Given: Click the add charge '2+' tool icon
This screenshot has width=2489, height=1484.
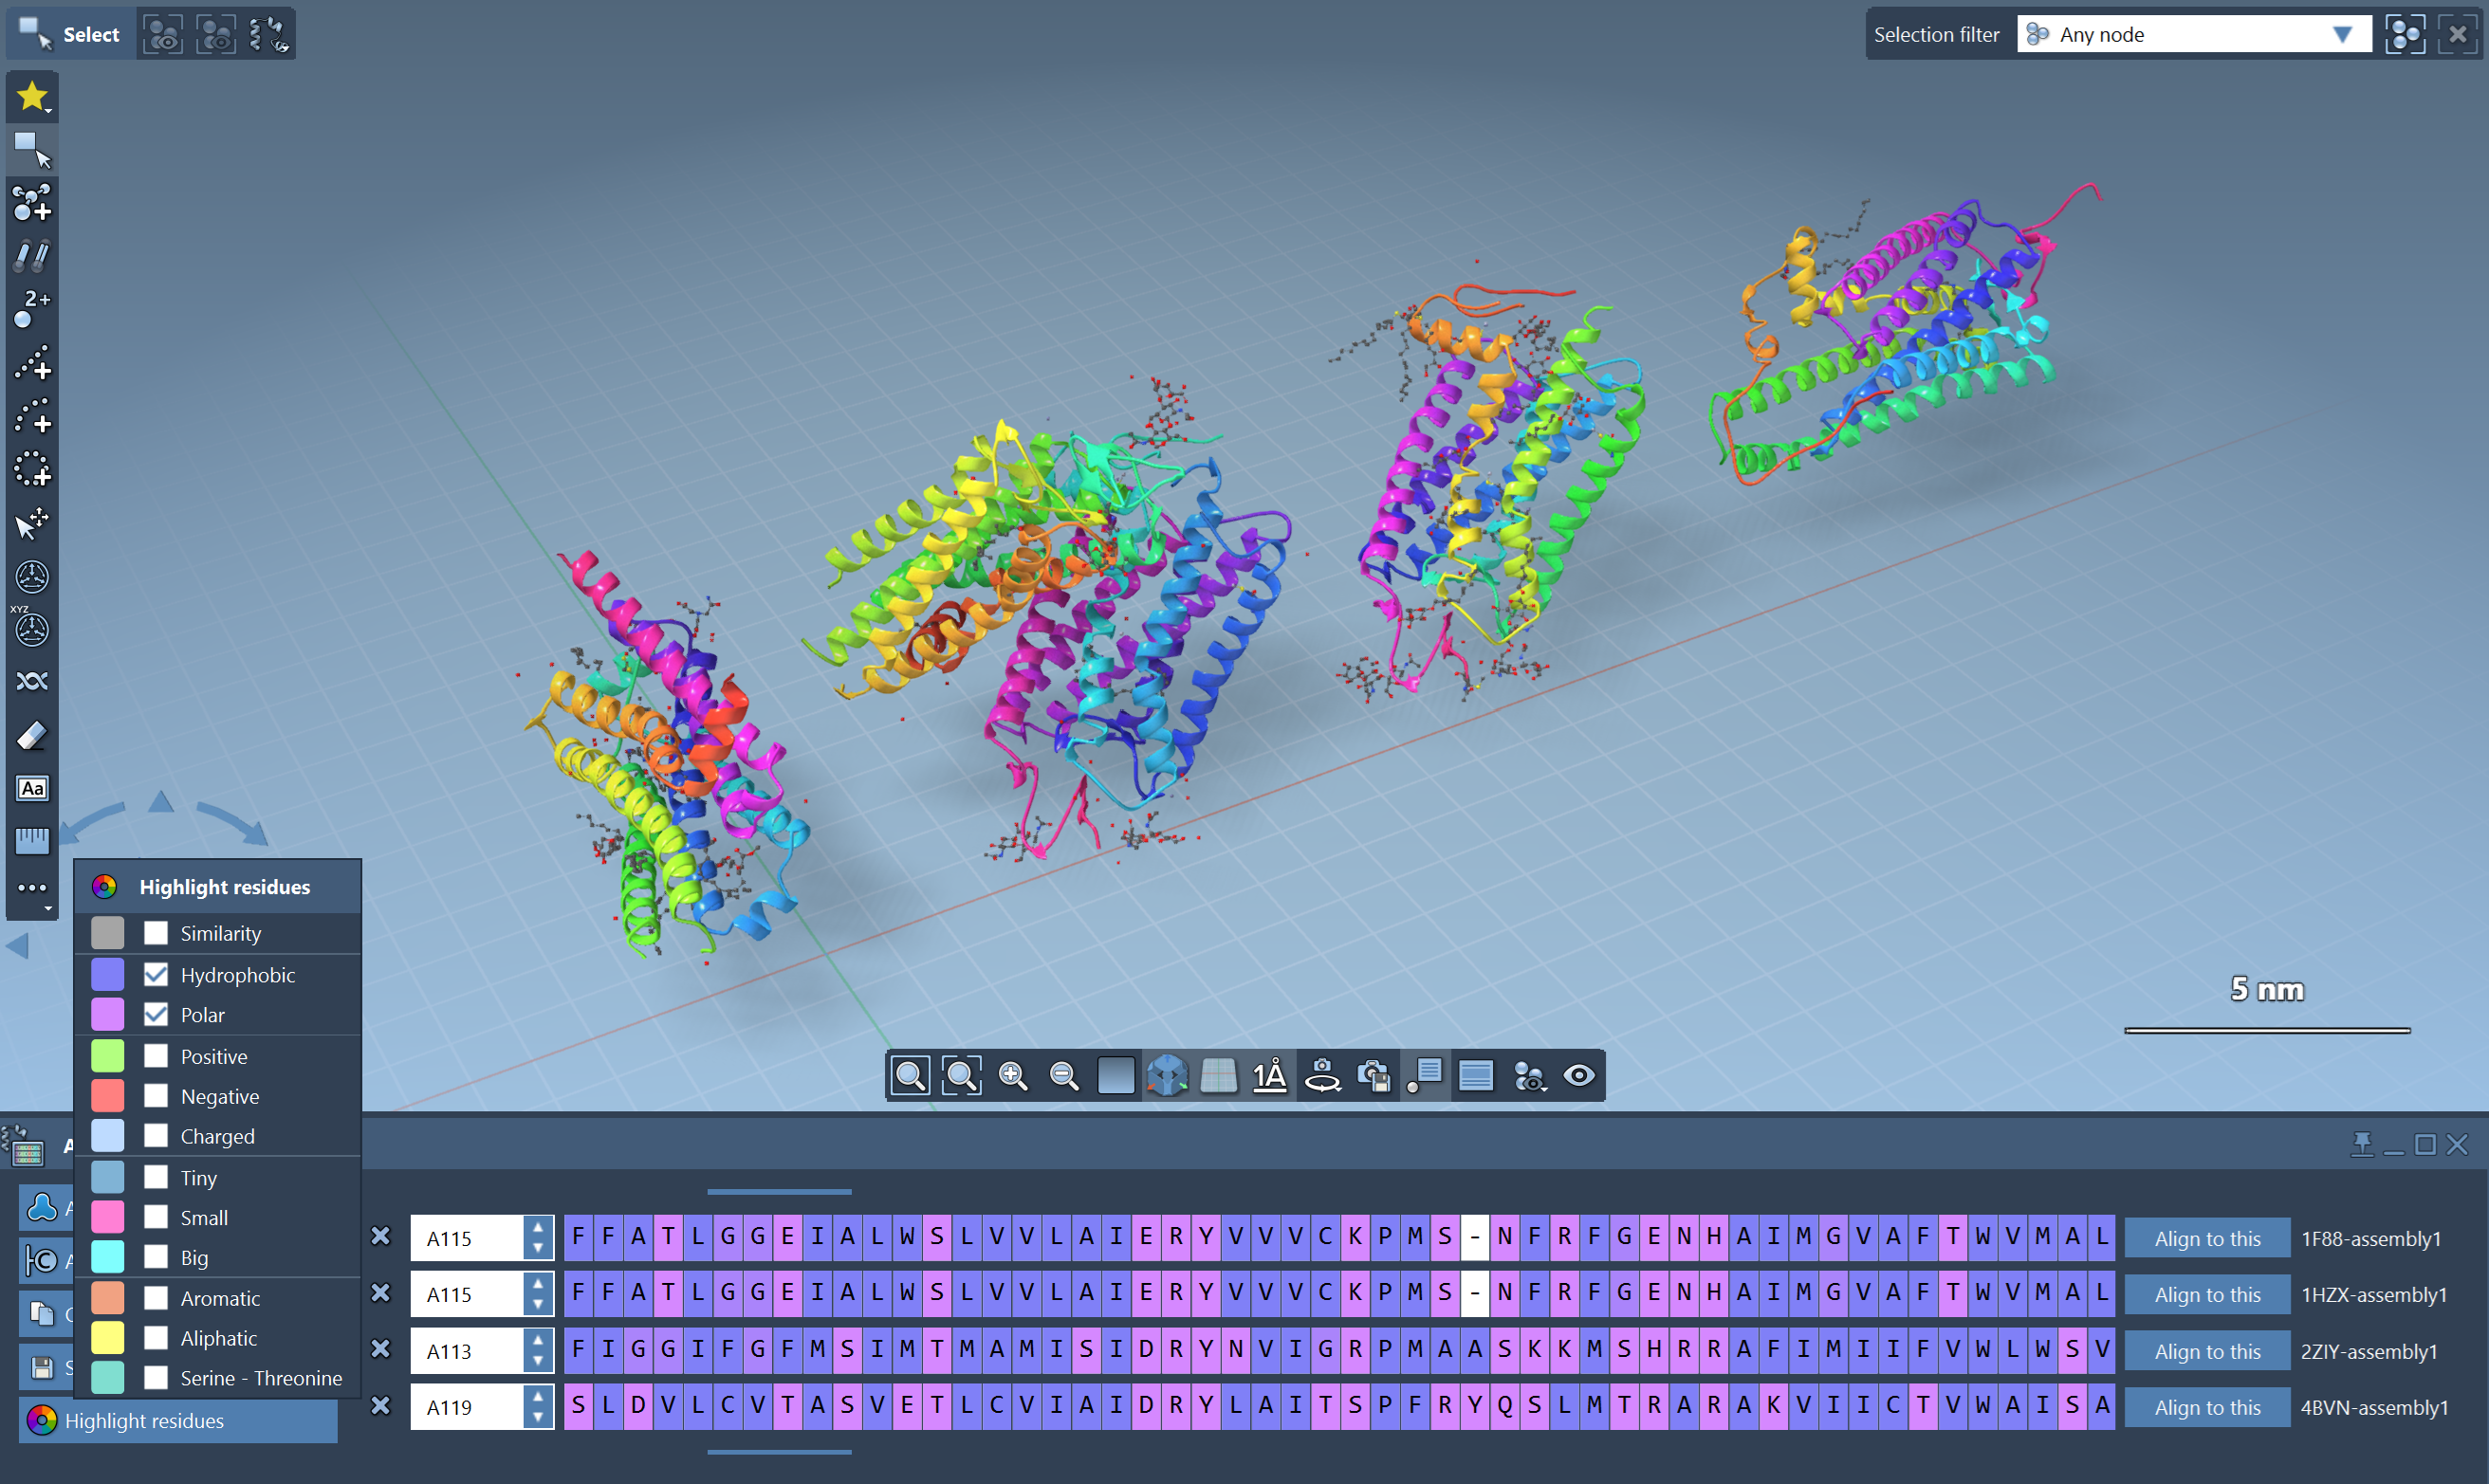Looking at the screenshot, I should pyautogui.click(x=32, y=308).
